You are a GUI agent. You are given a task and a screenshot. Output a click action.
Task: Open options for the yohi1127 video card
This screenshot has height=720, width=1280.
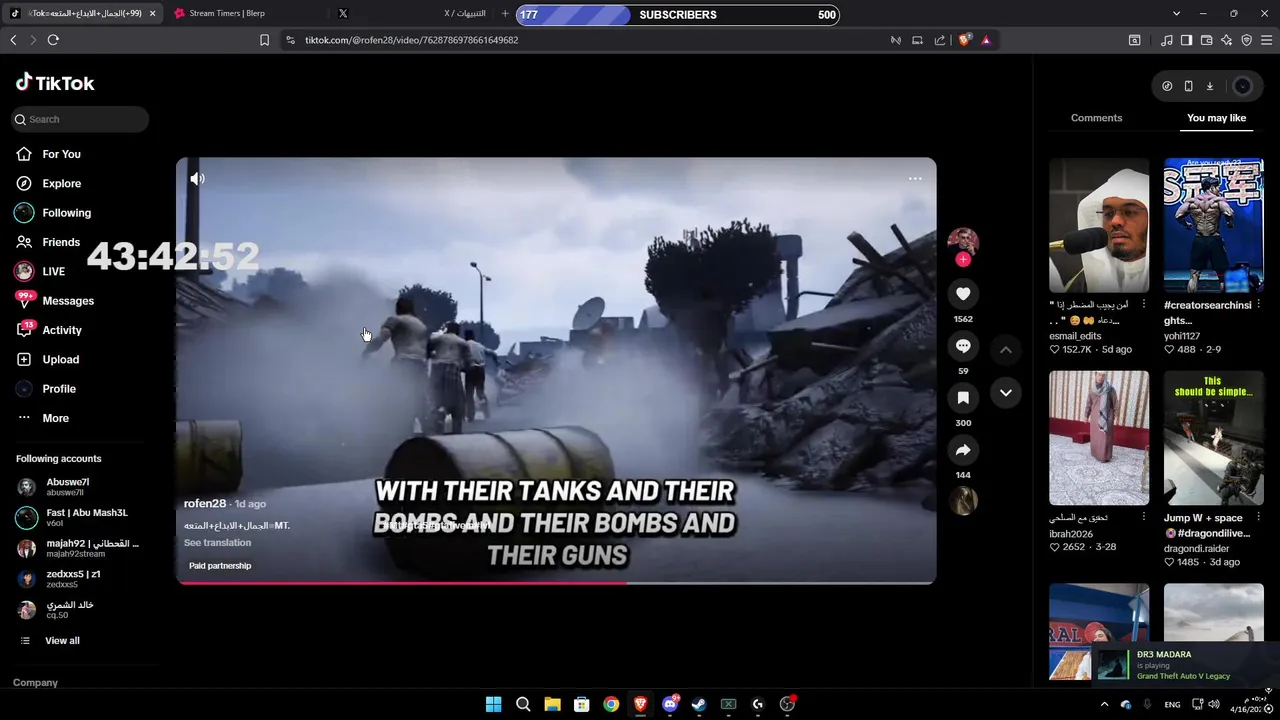pyautogui.click(x=1259, y=305)
